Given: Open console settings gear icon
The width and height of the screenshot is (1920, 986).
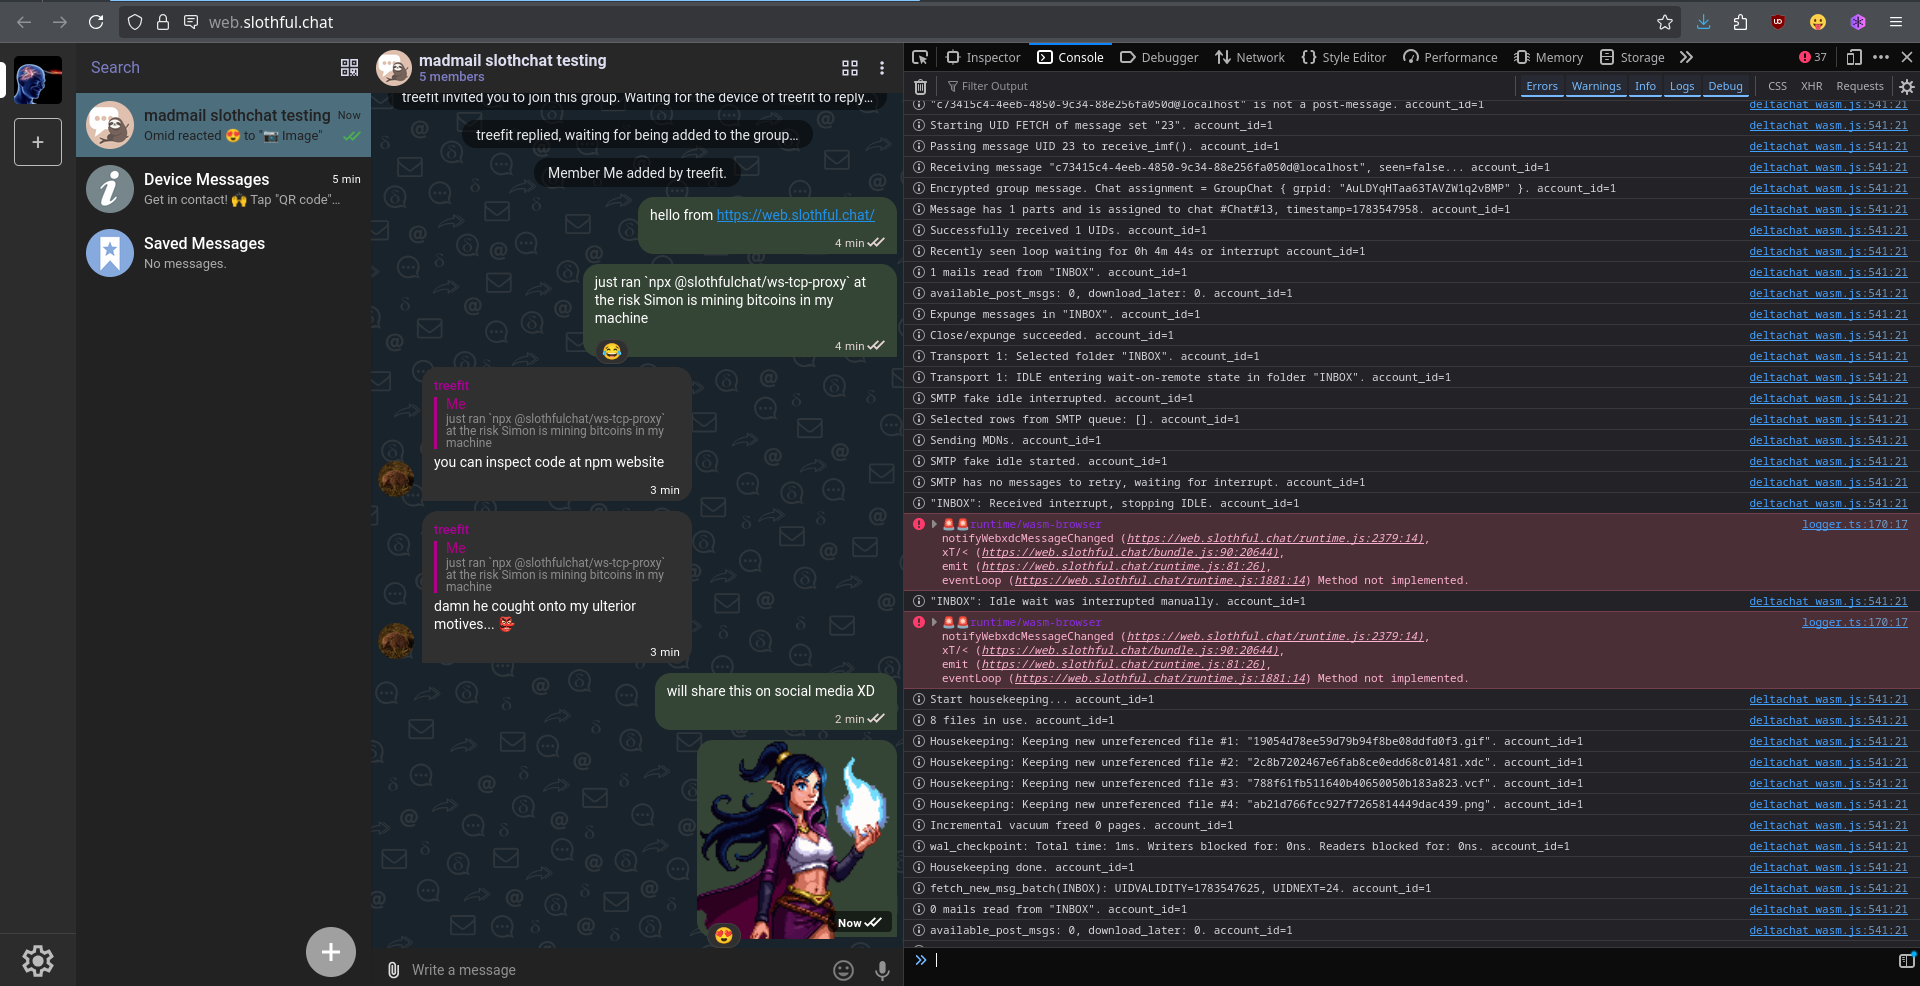Looking at the screenshot, I should pyautogui.click(x=1907, y=87).
